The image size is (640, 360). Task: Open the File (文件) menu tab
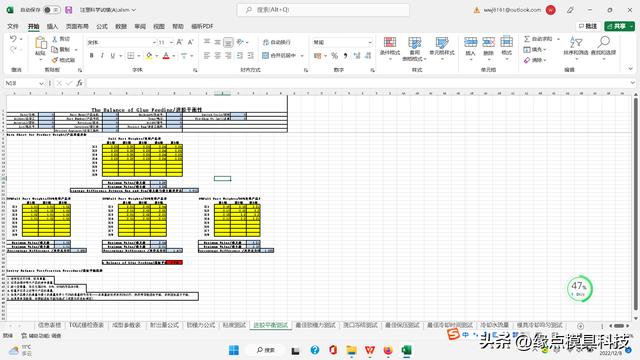(13, 26)
